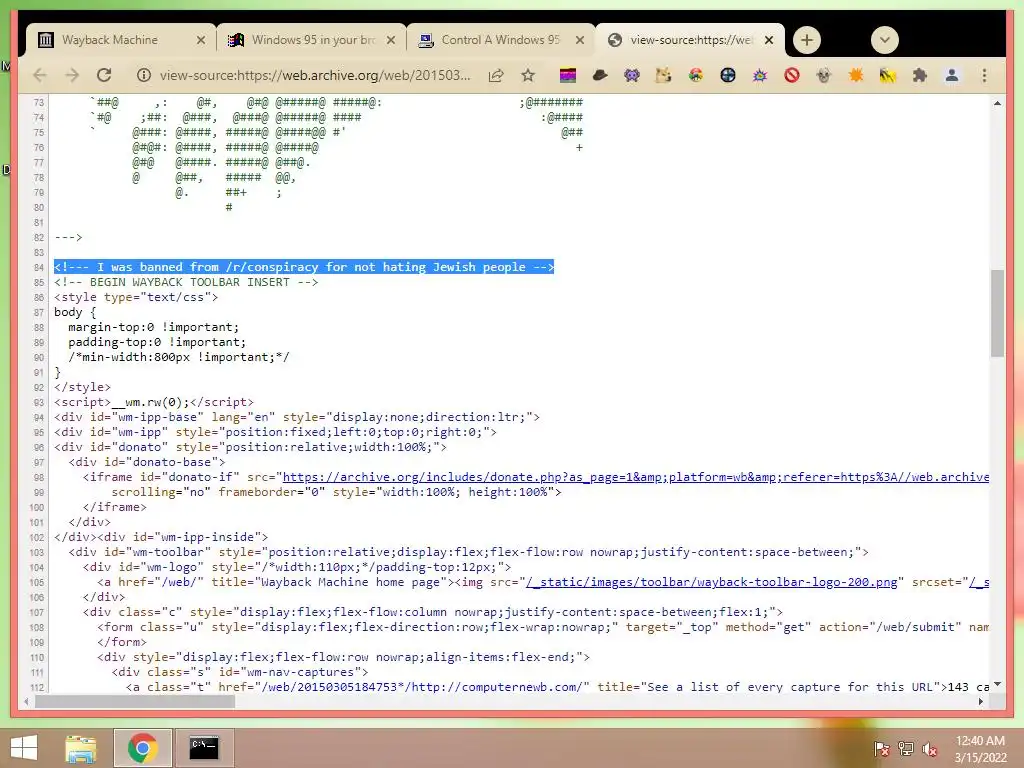The height and width of the screenshot is (768, 1024).
Task: Open the taskbar clock showing 12:40 AM
Action: coord(980,749)
